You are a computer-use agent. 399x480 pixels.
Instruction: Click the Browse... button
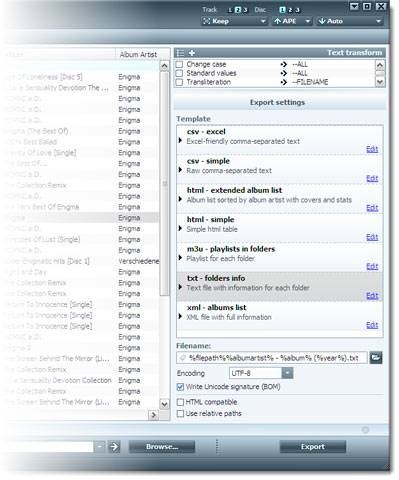click(x=162, y=447)
